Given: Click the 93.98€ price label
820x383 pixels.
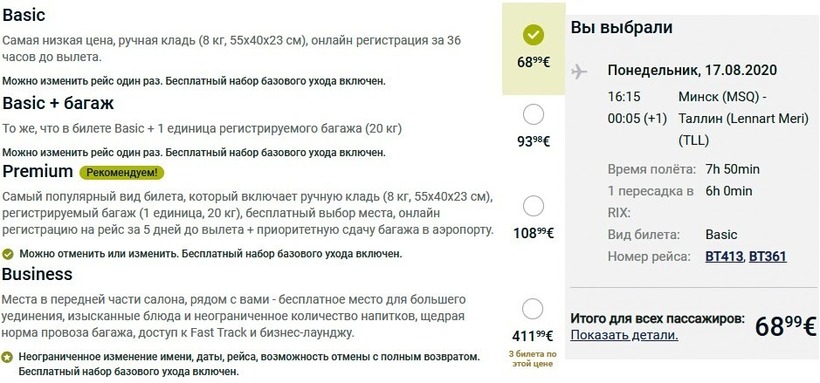Looking at the screenshot, I should pos(533,141).
